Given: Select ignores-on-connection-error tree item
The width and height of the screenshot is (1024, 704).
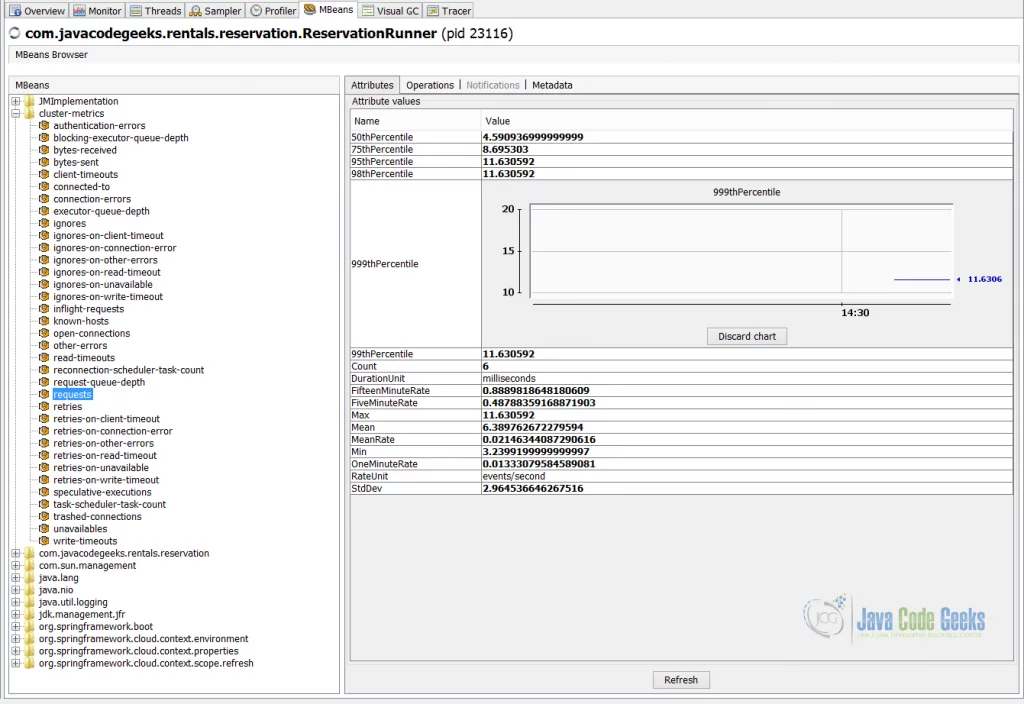Looking at the screenshot, I should pos(114,248).
